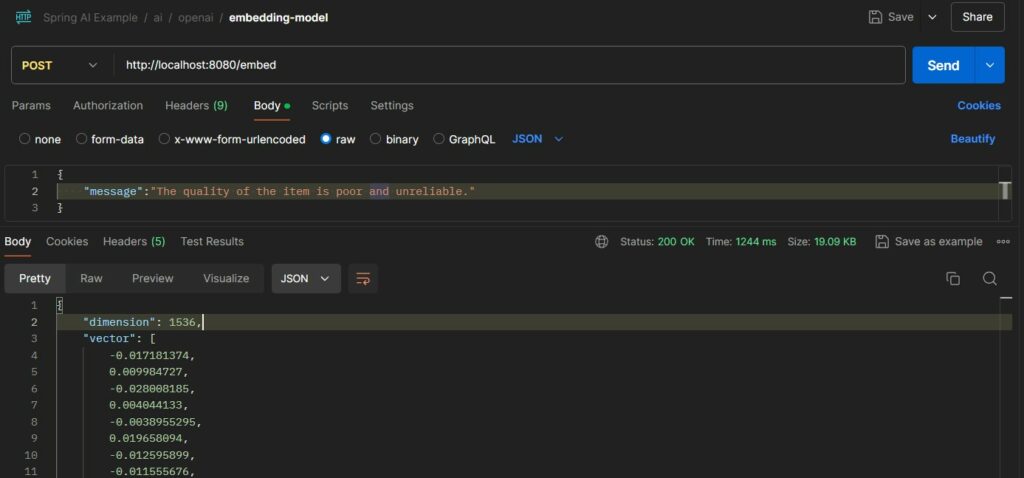1024x478 pixels.
Task: Open the response Headers (5) tab
Action: 134,241
